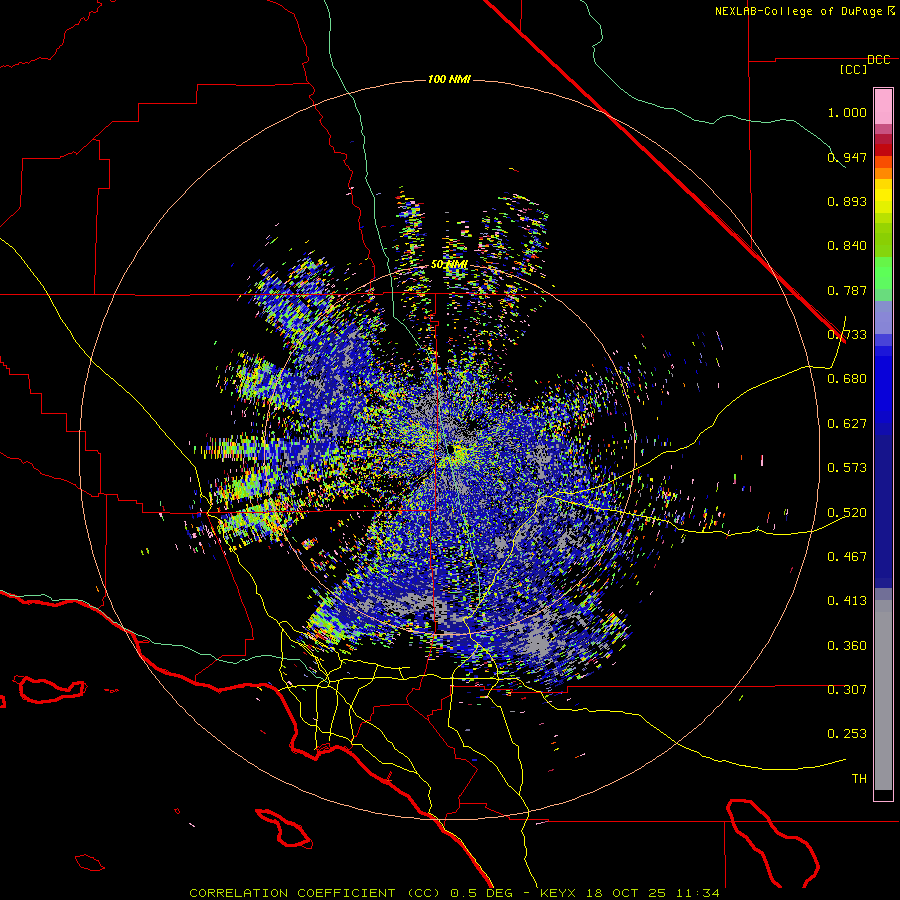Click the 0.893 color scale value

tap(847, 201)
